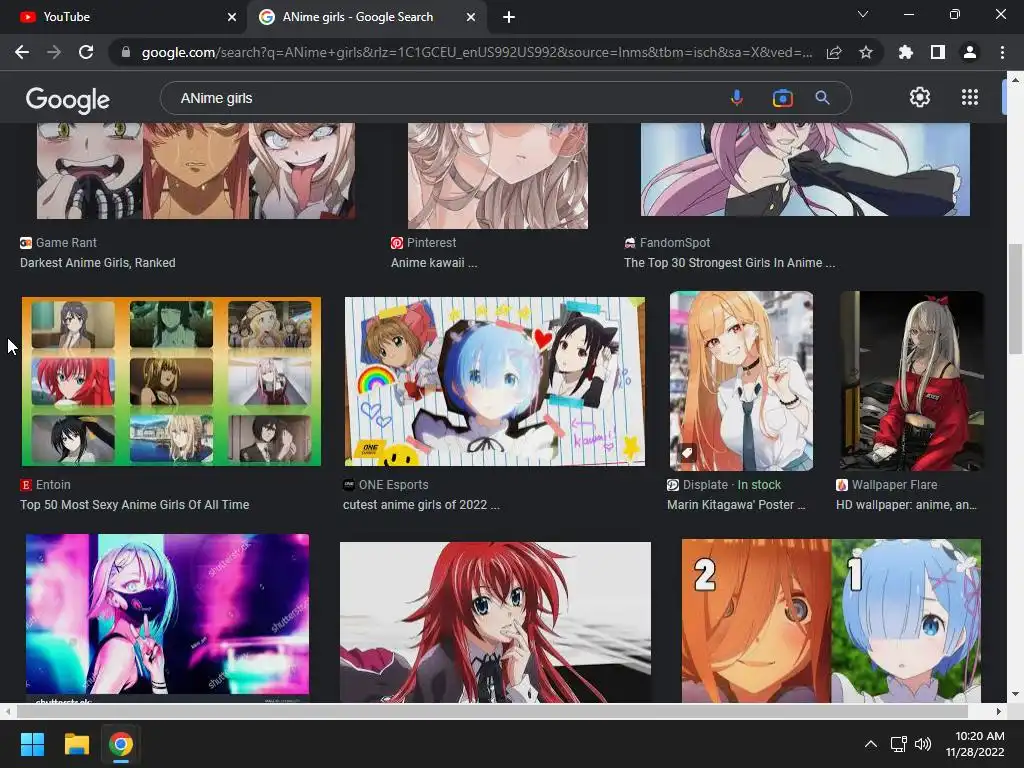Open the FandomSpot source link

[x=667, y=243]
